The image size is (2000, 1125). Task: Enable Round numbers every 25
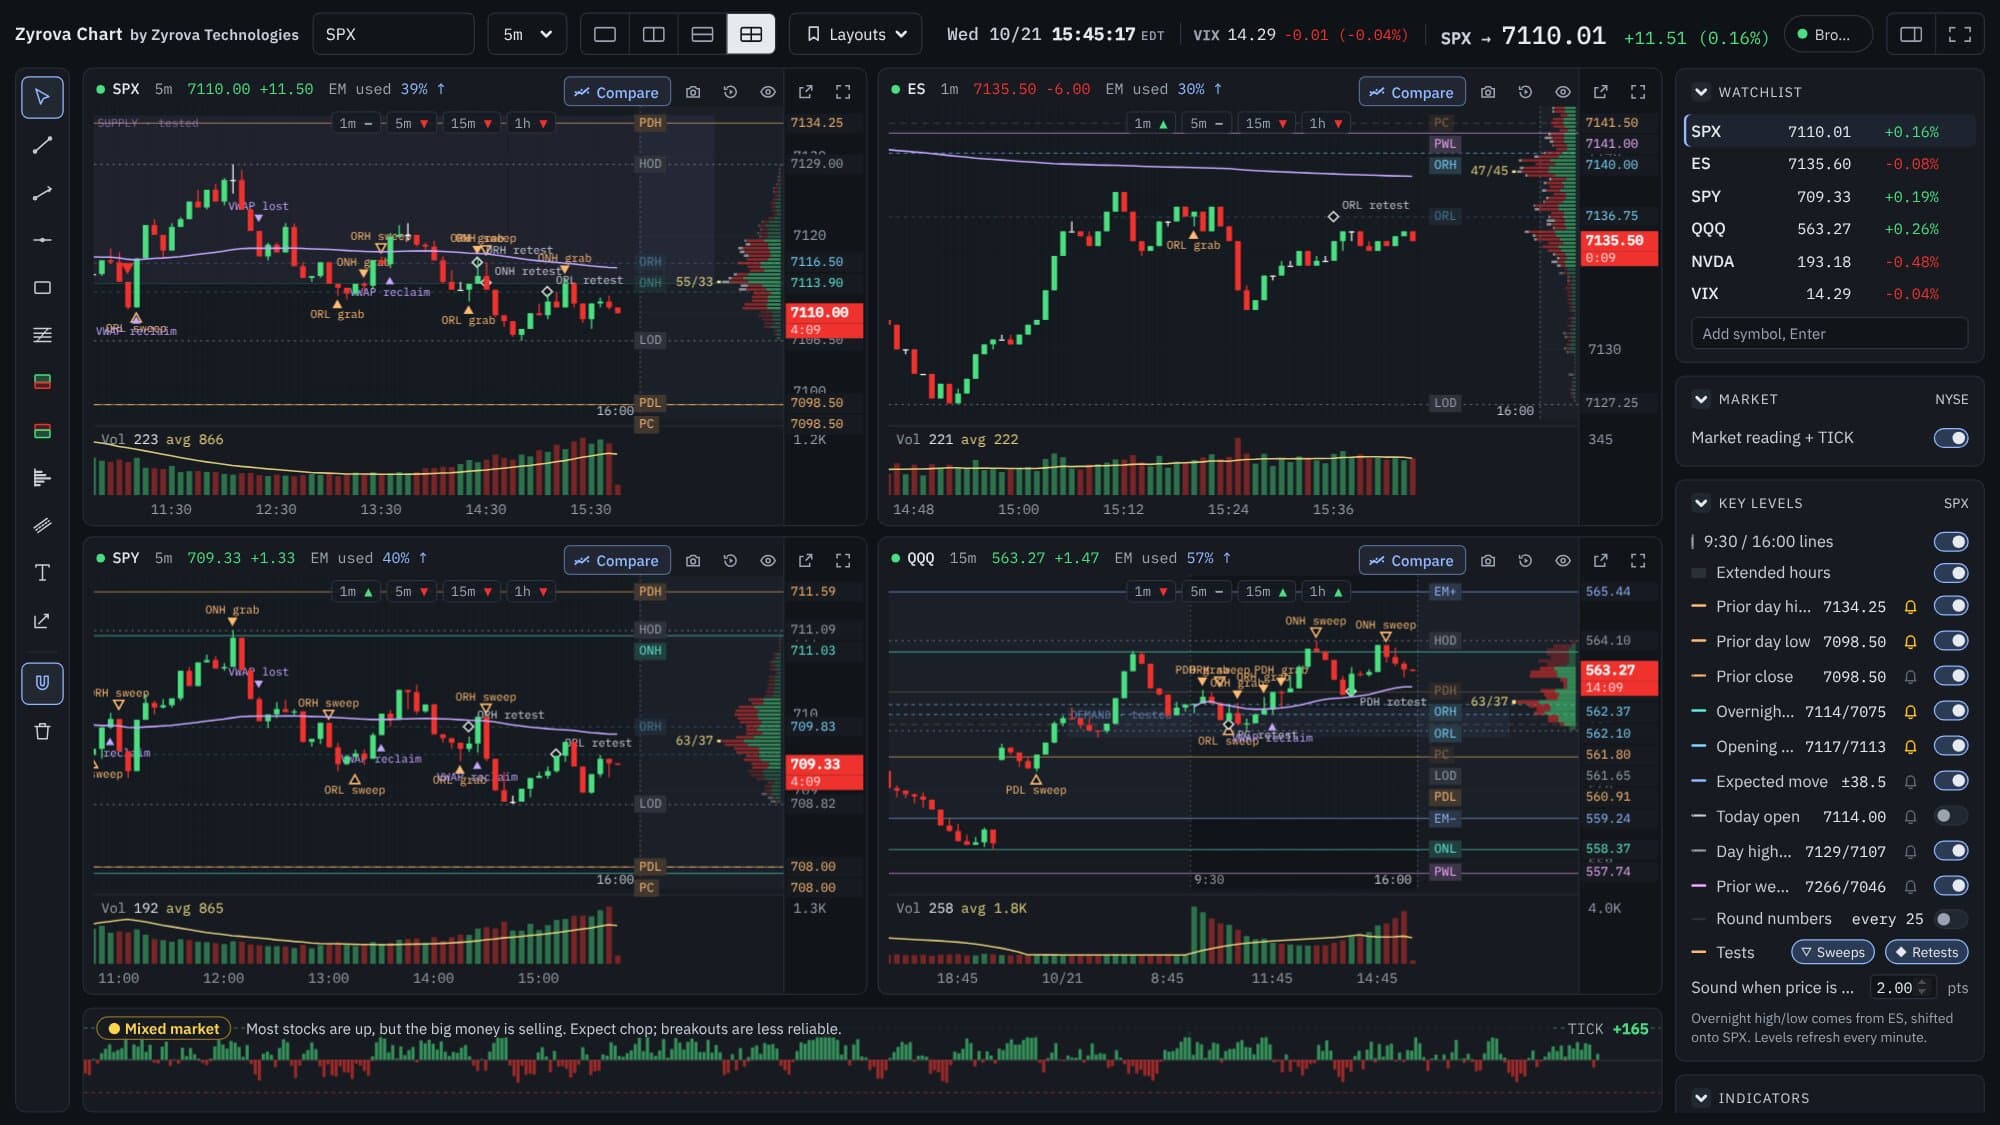click(x=1950, y=919)
